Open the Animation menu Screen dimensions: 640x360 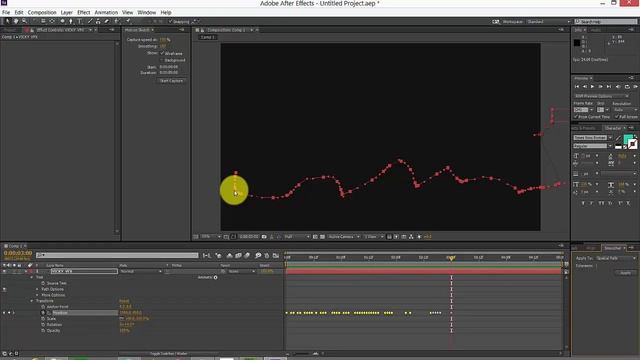(x=106, y=13)
